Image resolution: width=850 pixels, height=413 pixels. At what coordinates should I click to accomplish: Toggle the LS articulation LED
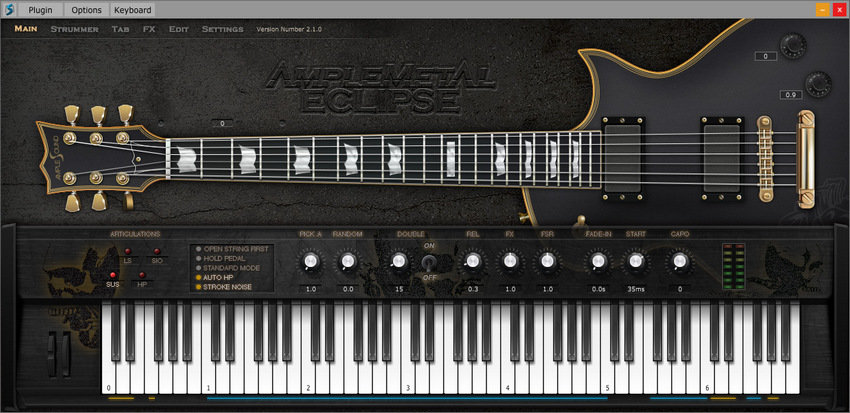point(128,251)
